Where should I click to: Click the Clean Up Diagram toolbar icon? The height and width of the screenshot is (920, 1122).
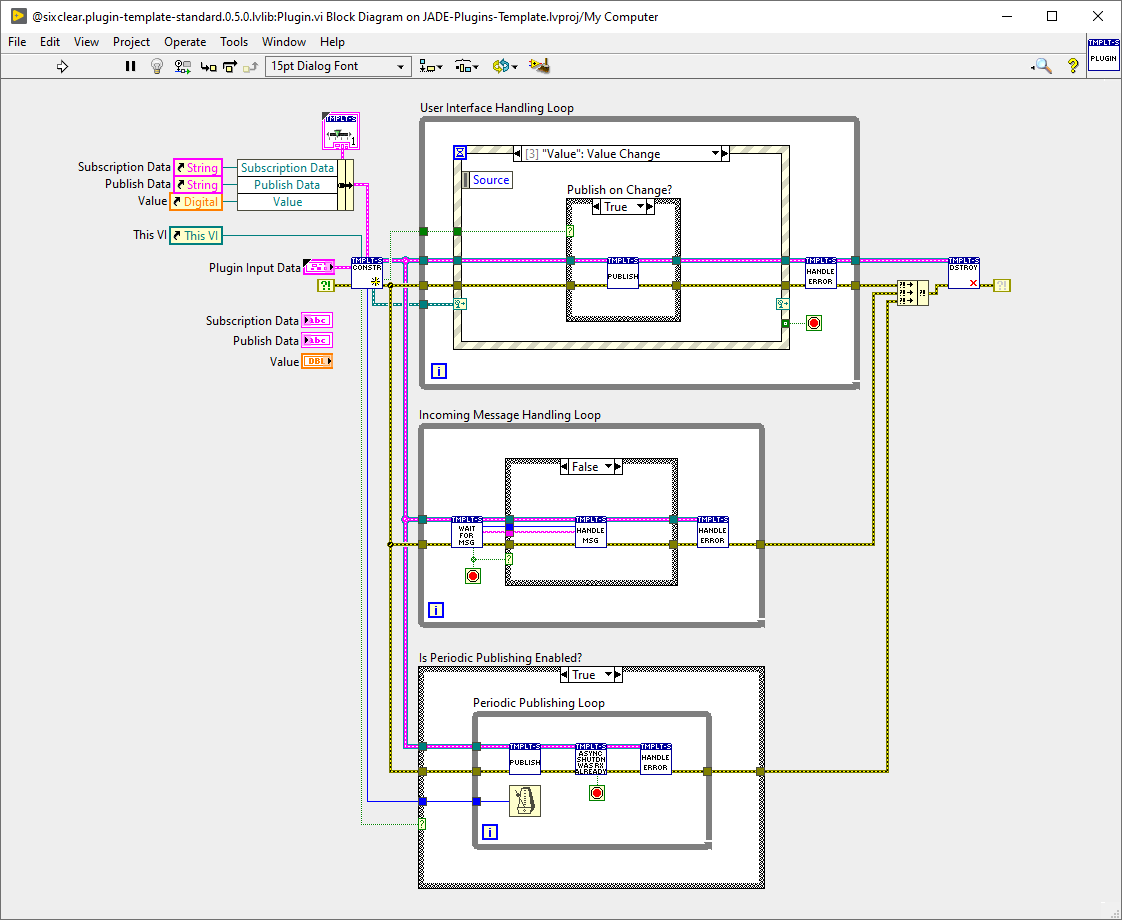(x=539, y=66)
